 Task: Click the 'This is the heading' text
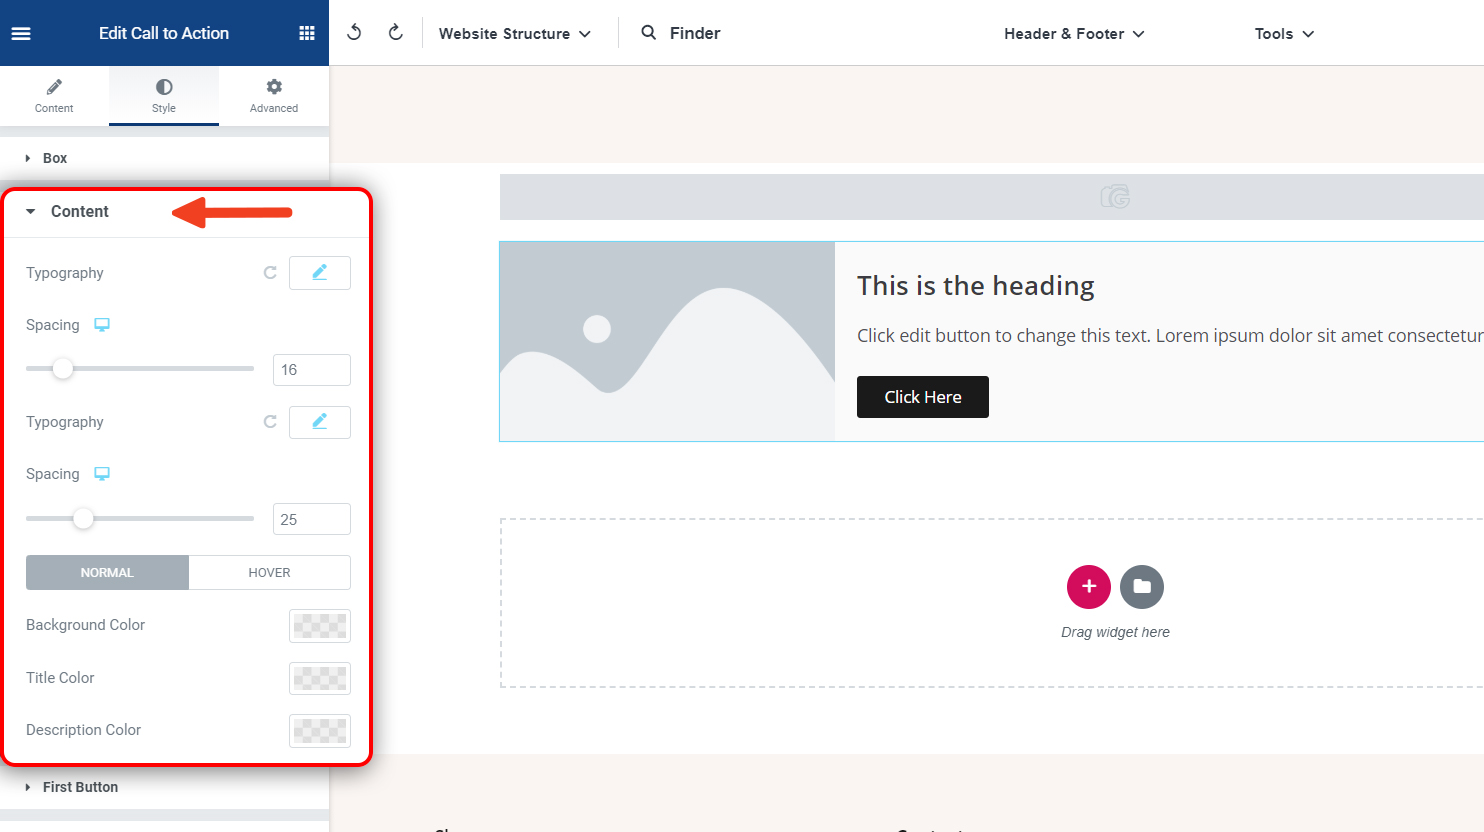click(976, 286)
